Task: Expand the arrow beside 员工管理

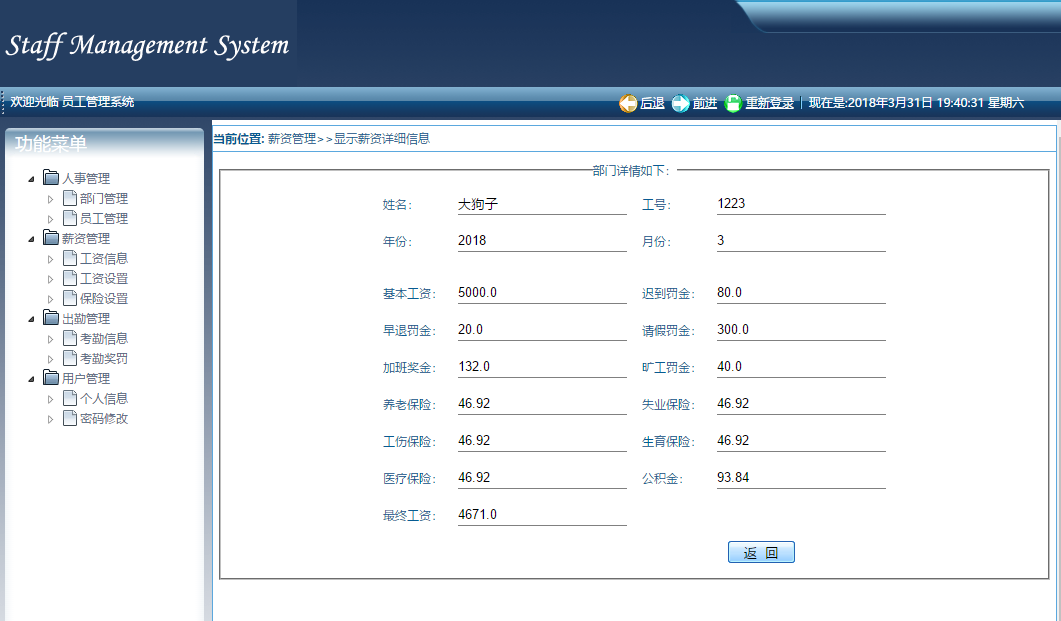Action: 50,219
